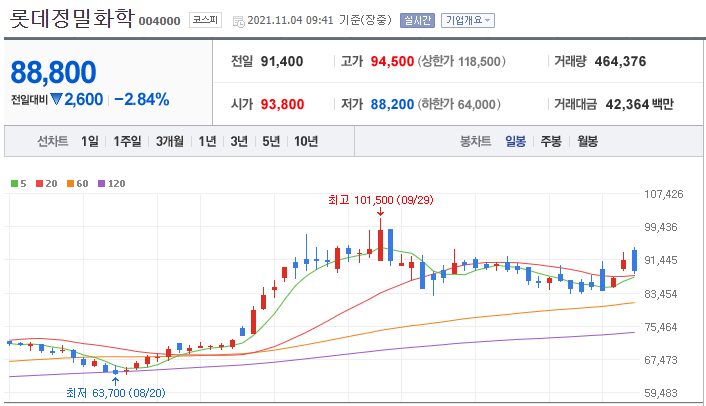Select the 1년 line chart period
Image resolution: width=706 pixels, height=406 pixels.
(x=208, y=141)
